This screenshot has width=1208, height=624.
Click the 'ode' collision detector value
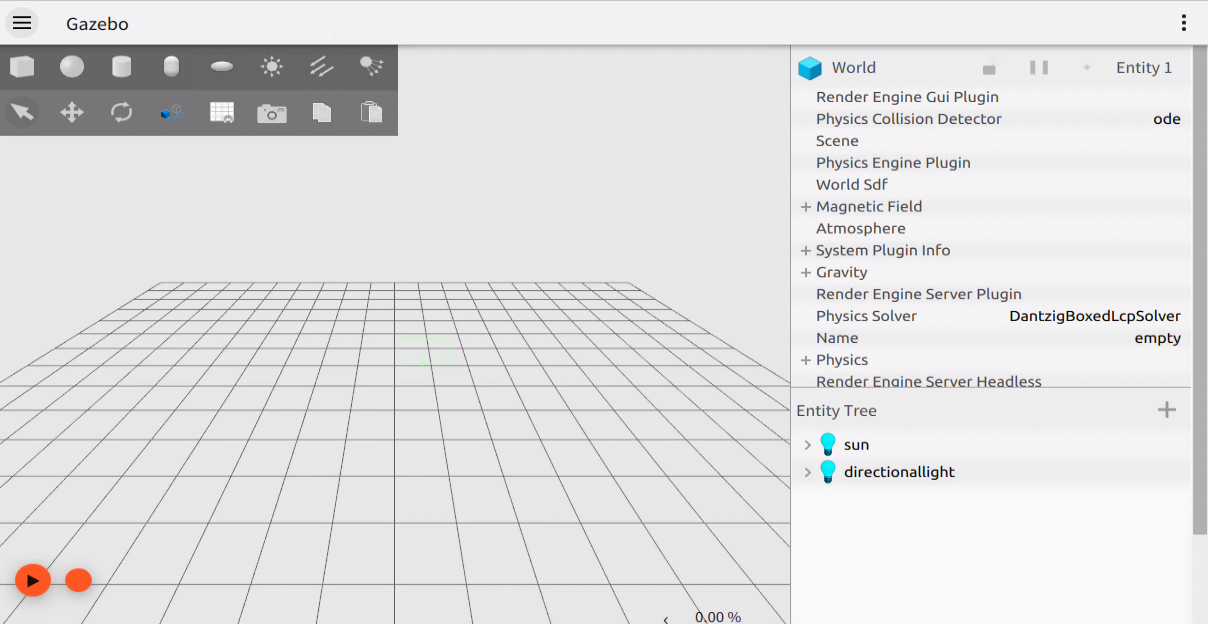[x=1167, y=119]
